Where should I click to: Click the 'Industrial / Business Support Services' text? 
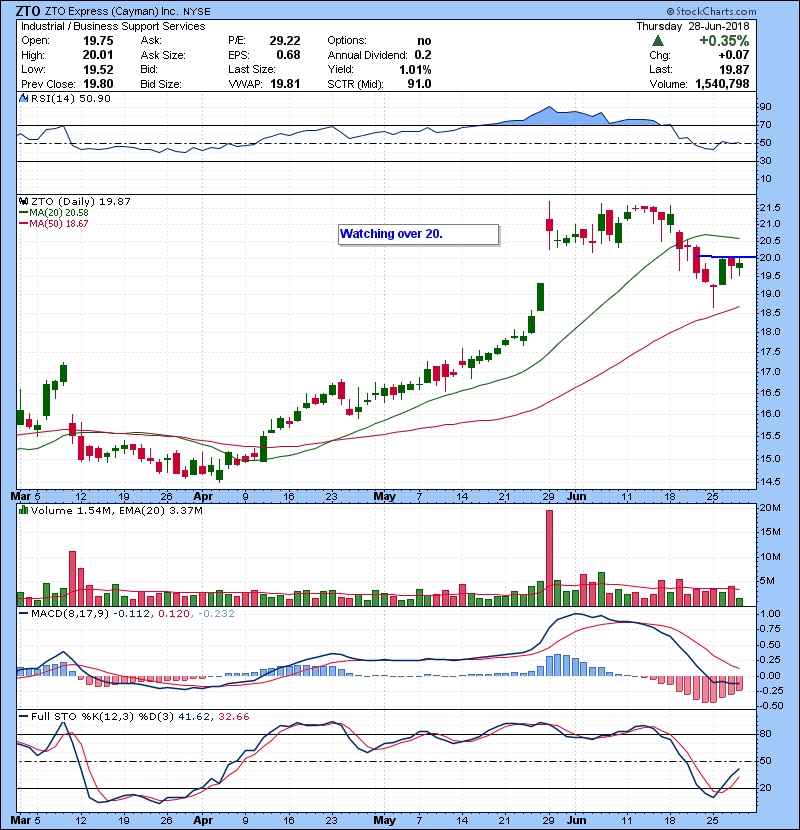click(x=112, y=26)
